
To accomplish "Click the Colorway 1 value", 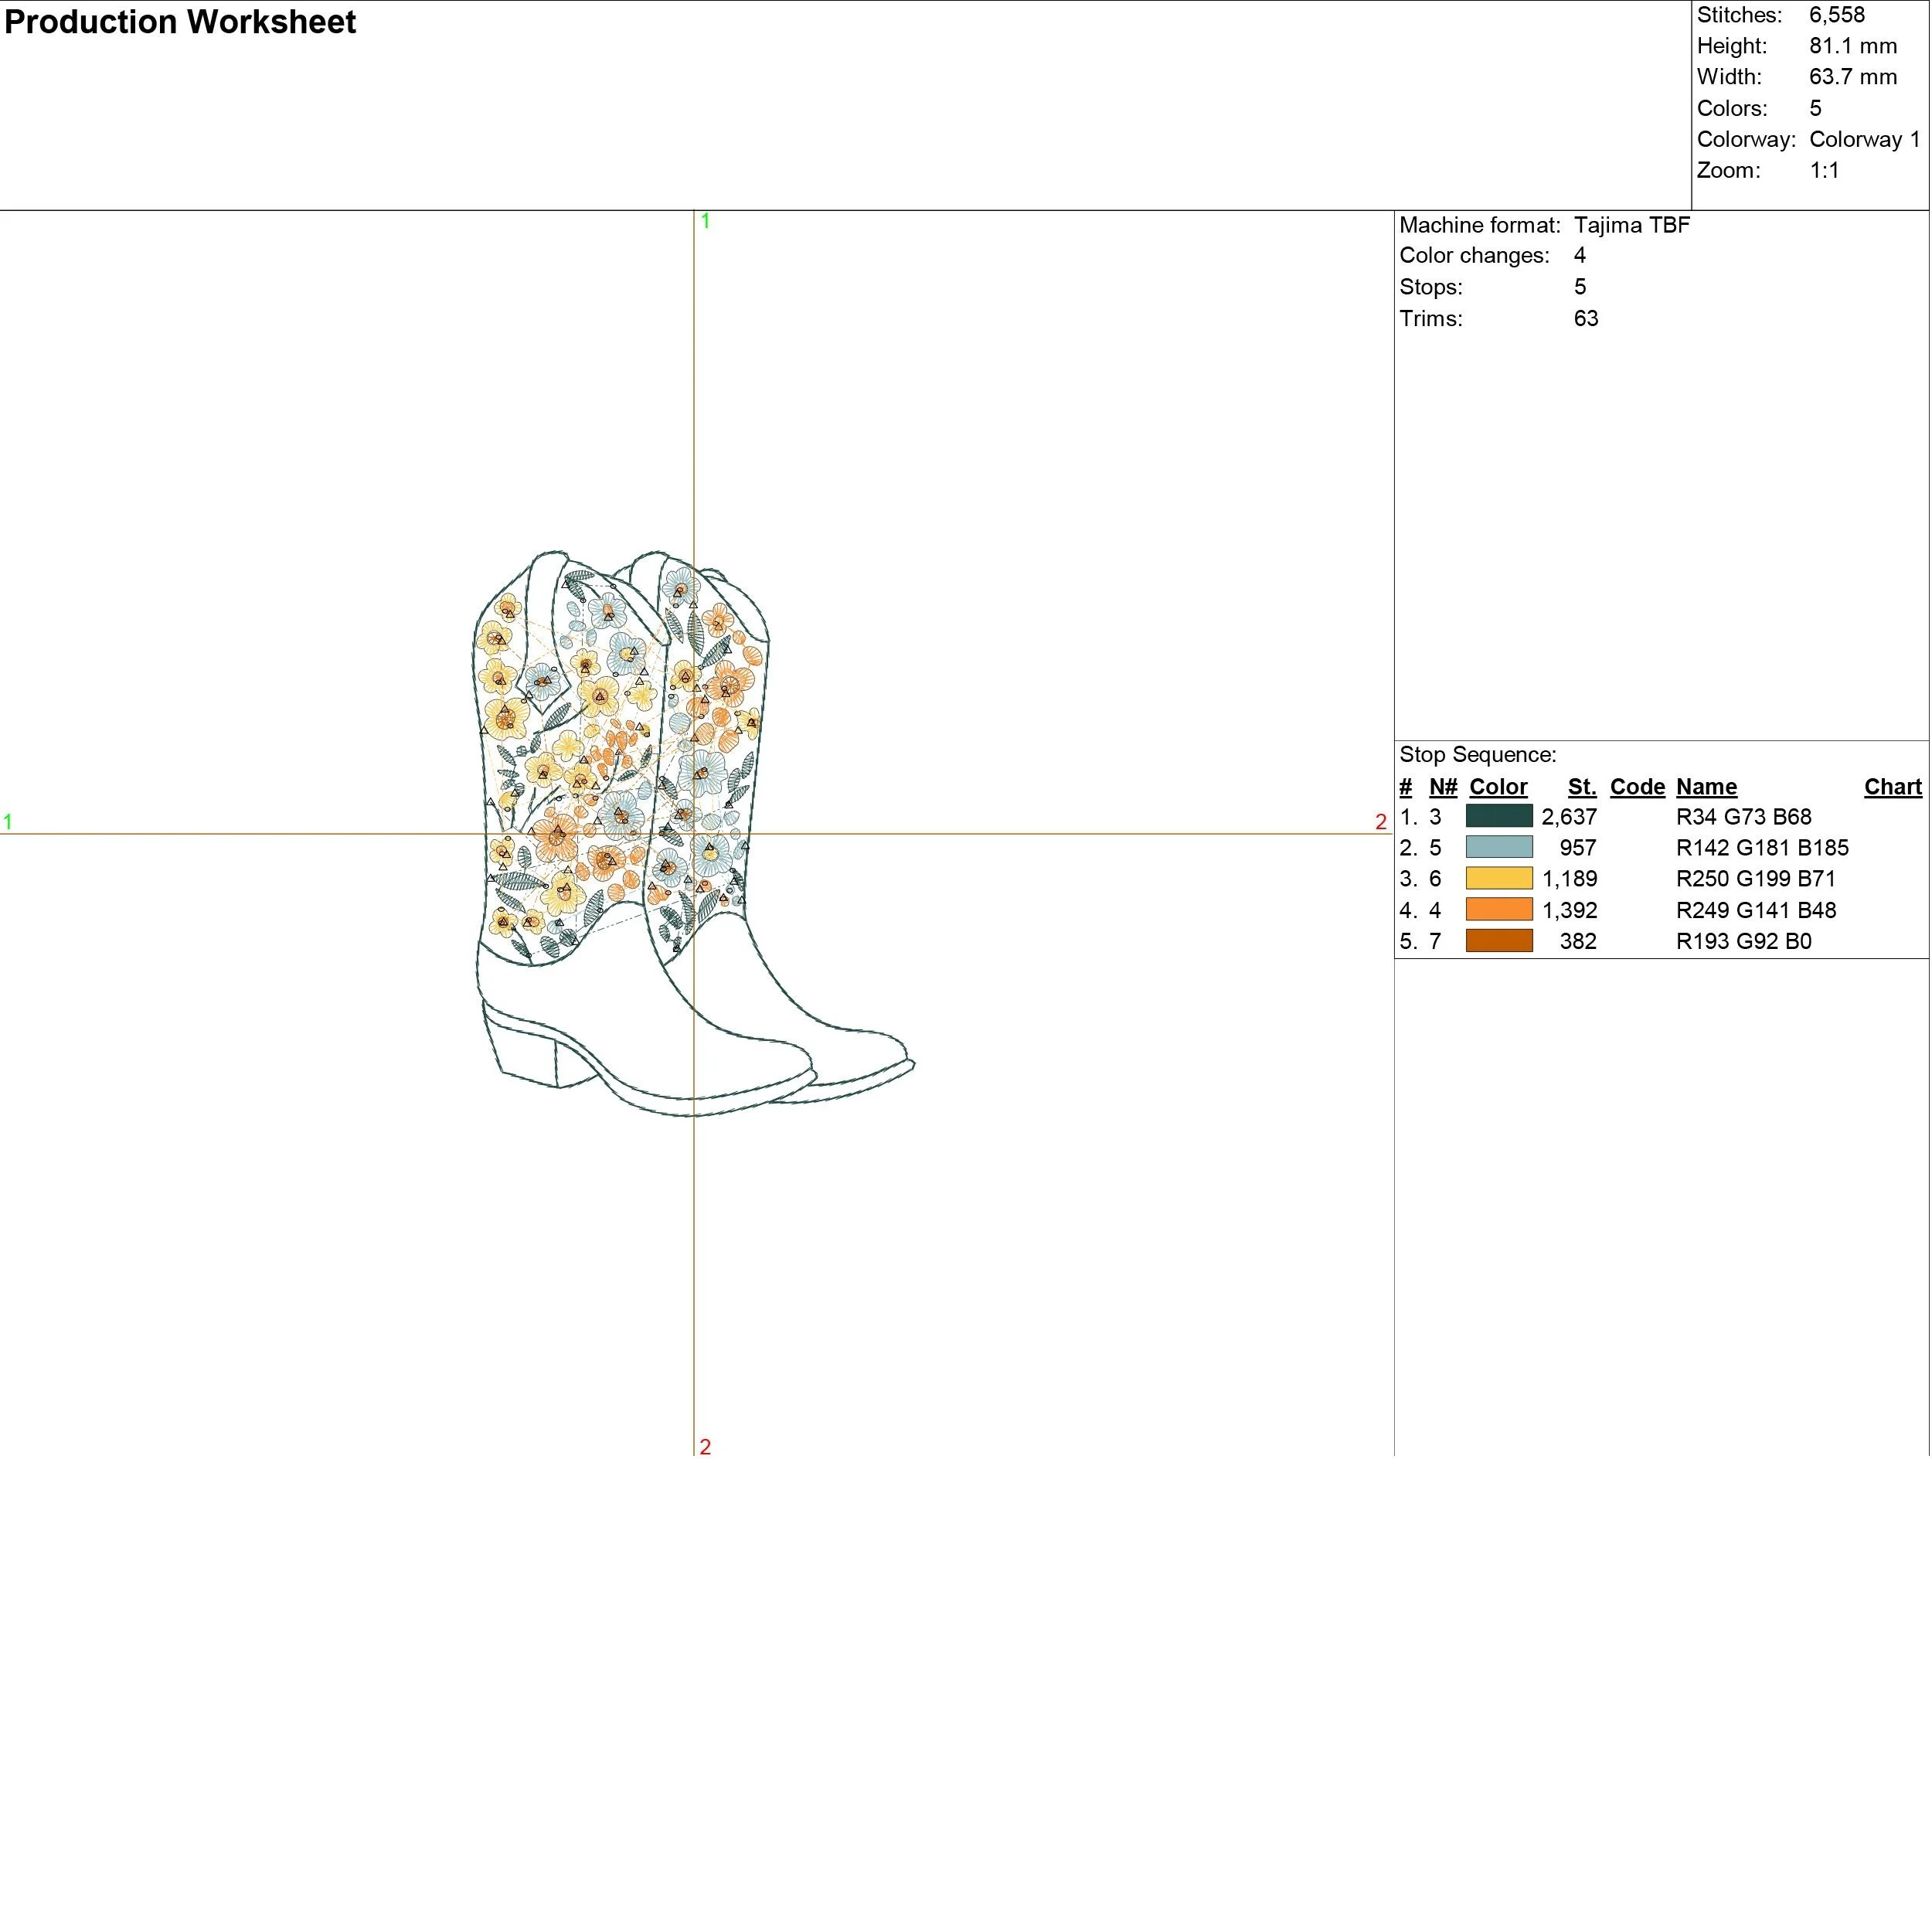I will click(x=1864, y=139).
